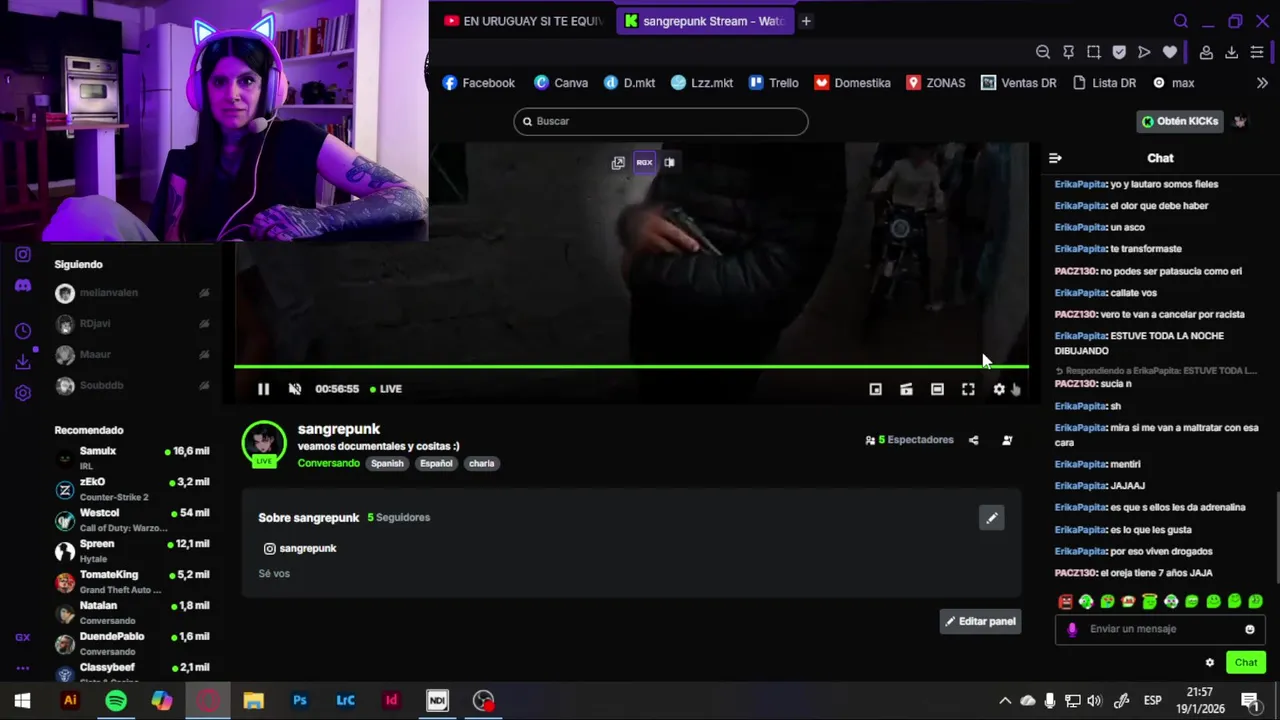Take a snapshot with the capture icon
The image size is (1280, 720).
point(1094,52)
